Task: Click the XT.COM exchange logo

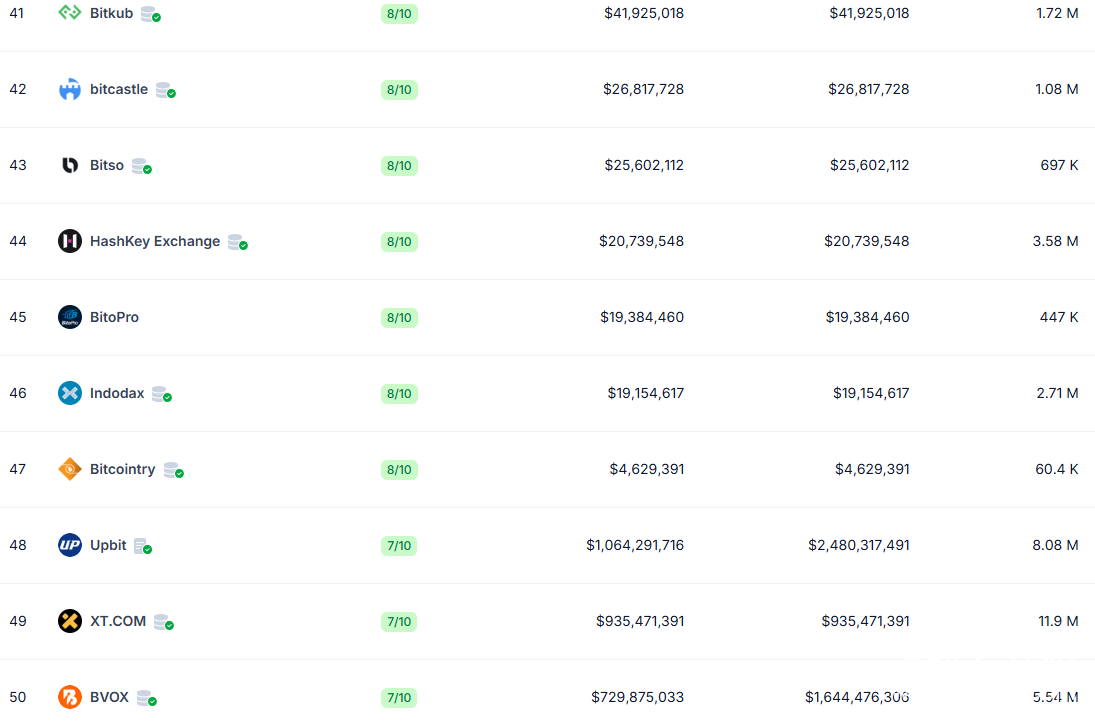Action: [x=70, y=621]
